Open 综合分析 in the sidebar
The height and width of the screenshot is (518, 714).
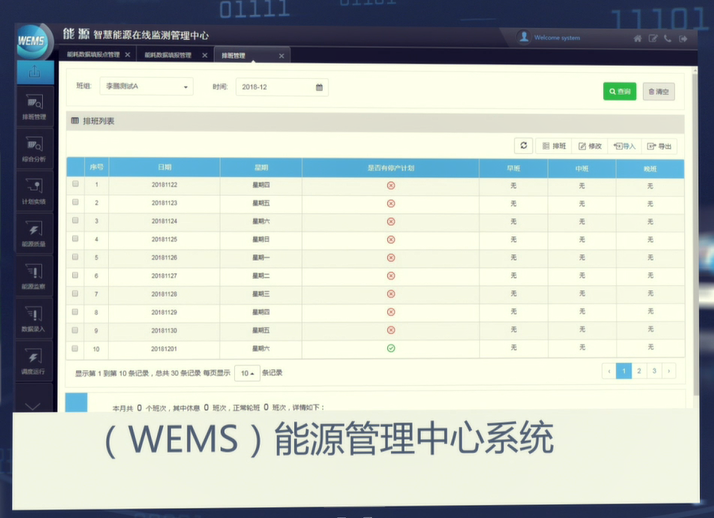pyautogui.click(x=35, y=149)
